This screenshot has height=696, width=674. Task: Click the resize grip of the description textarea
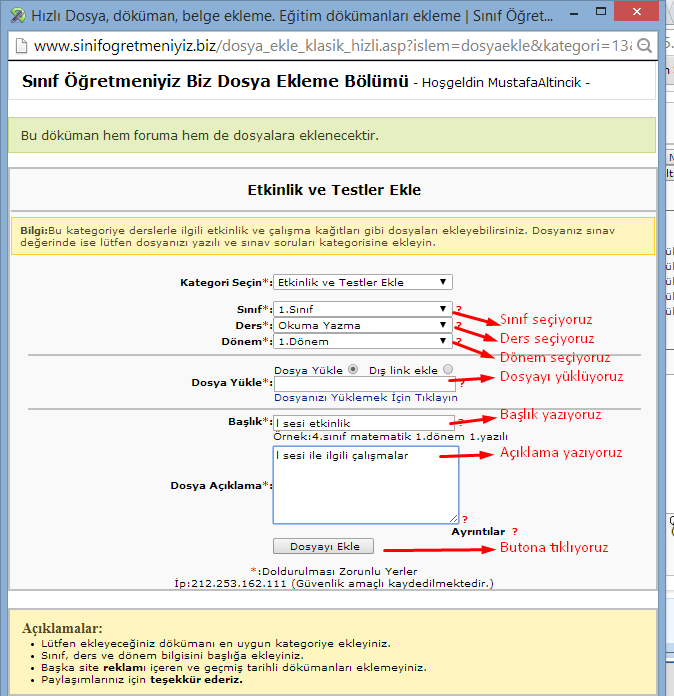tap(453, 517)
